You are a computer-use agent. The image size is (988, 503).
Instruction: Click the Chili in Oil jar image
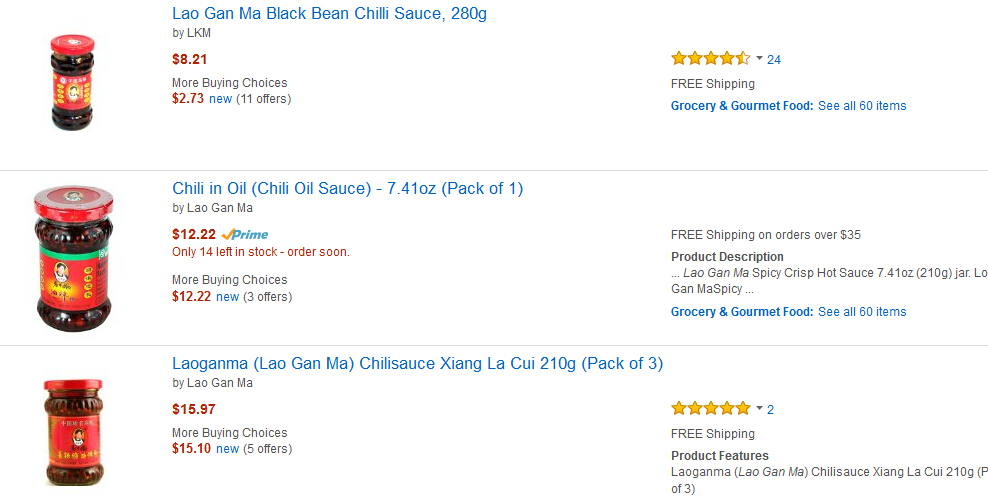(x=74, y=258)
